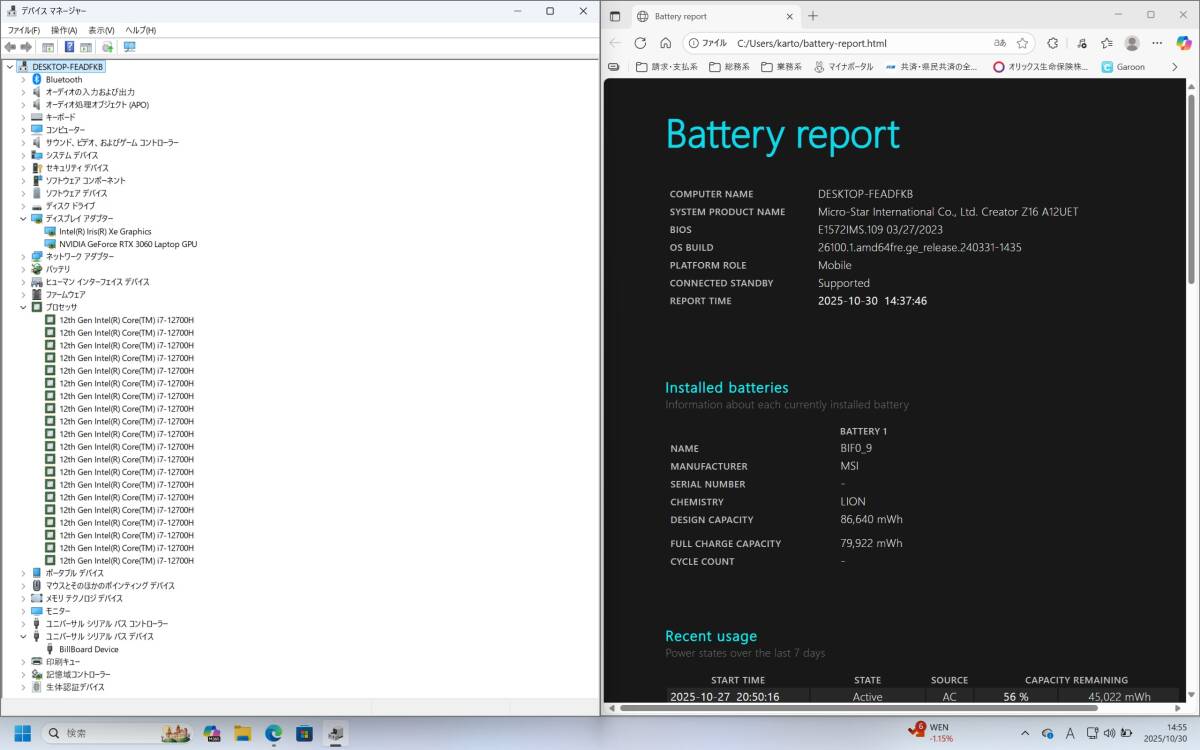Click scan for hardware changes monitor icon
This screenshot has height=750, width=1200.
[x=129, y=47]
